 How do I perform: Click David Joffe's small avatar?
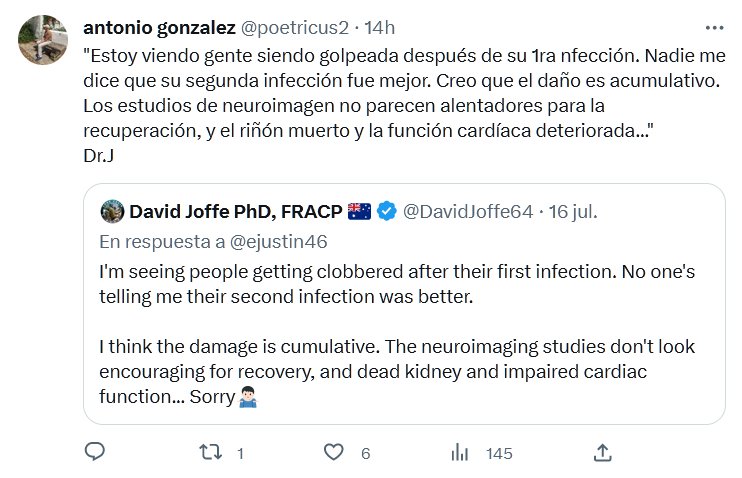(112, 211)
